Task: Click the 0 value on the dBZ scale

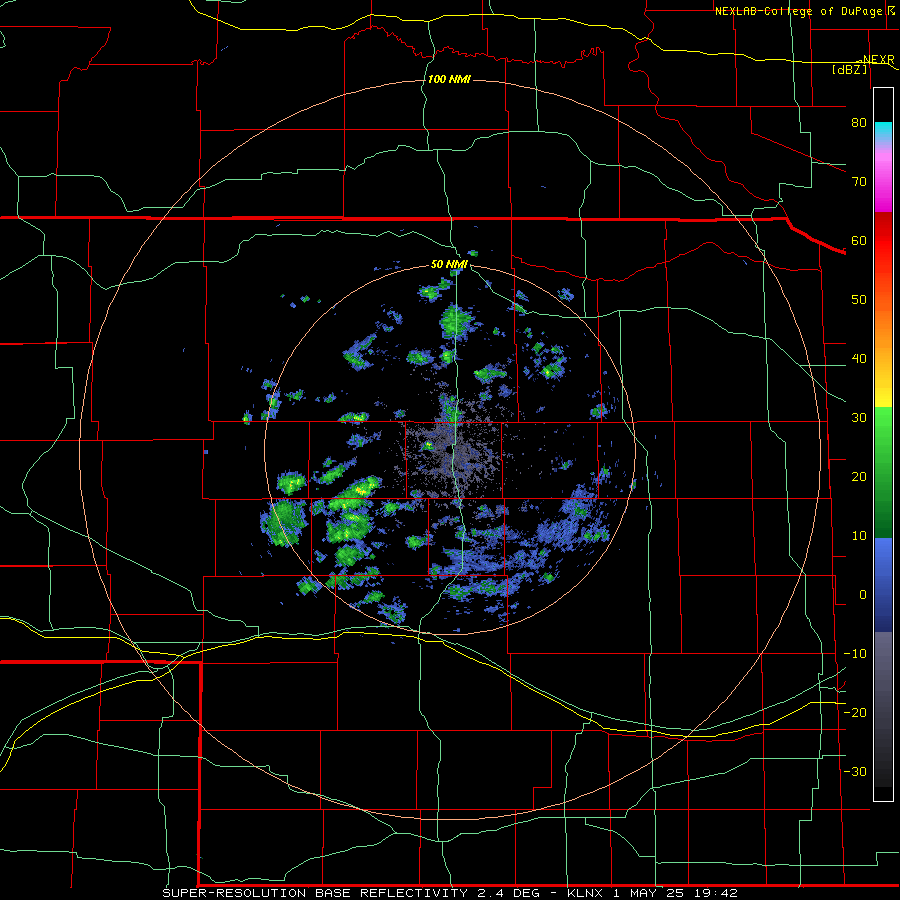Action: [863, 595]
